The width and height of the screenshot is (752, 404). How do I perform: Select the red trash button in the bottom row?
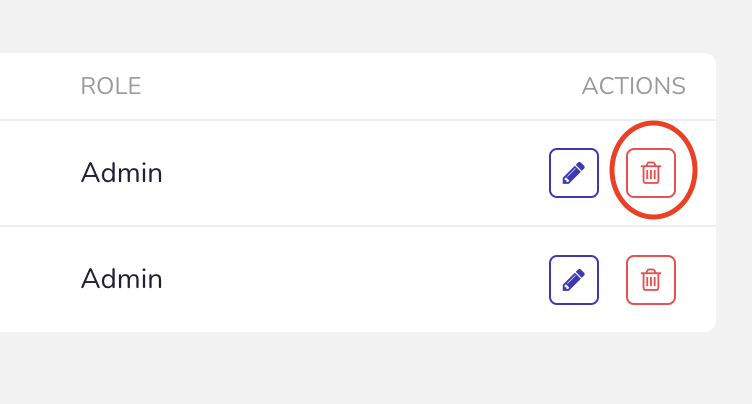click(x=651, y=280)
